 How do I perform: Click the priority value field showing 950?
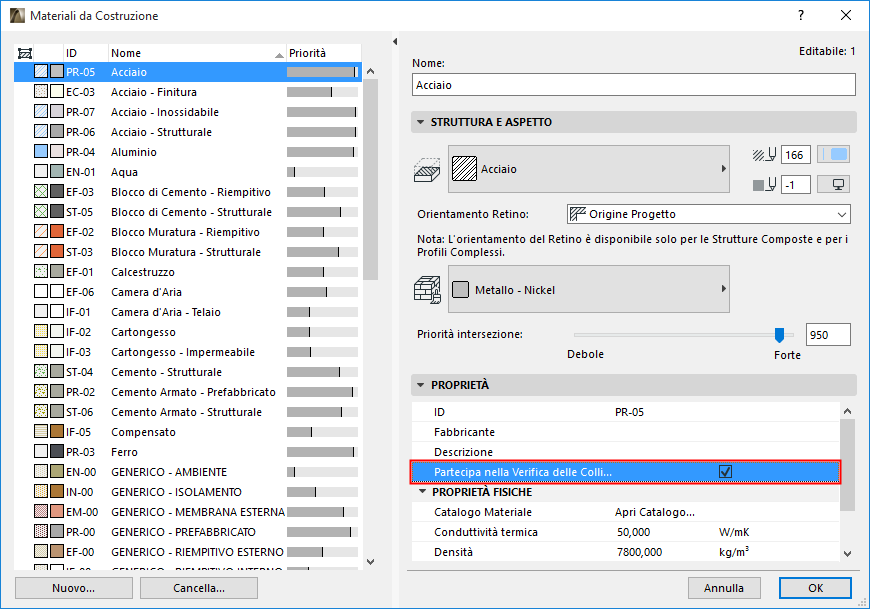click(x=828, y=334)
